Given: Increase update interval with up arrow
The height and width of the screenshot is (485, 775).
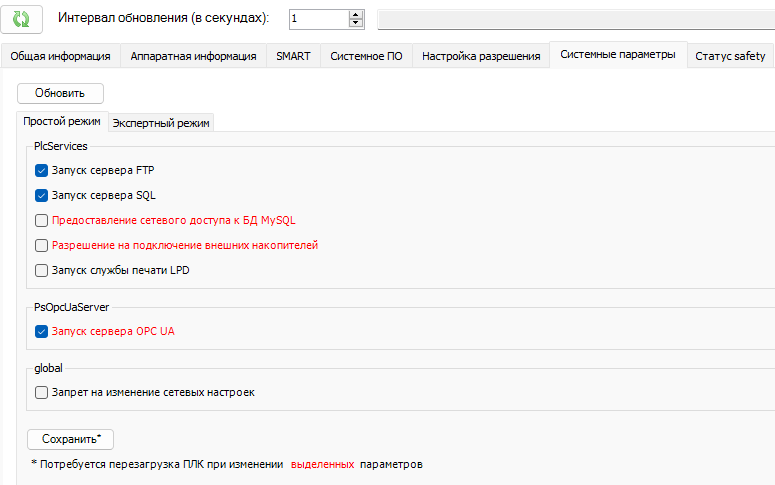Looking at the screenshot, I should (356, 14).
